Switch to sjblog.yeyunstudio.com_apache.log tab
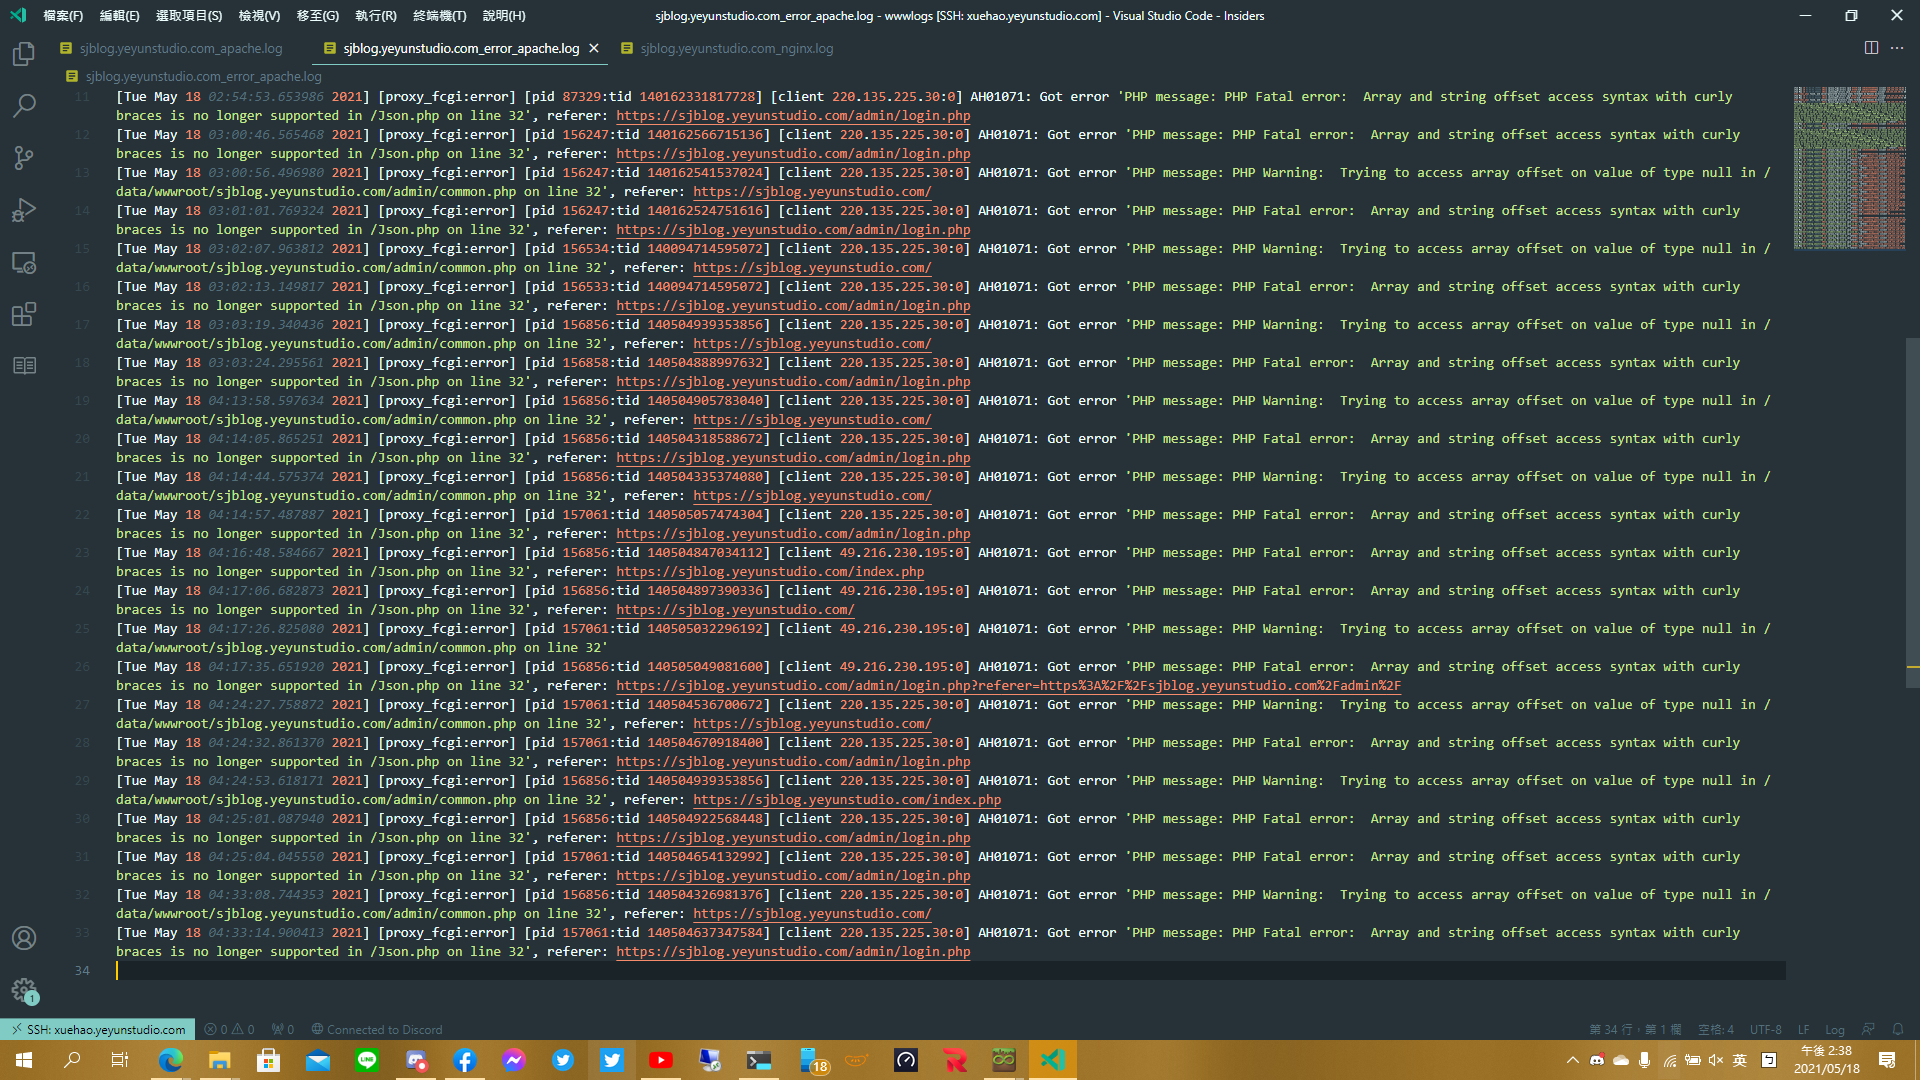This screenshot has height=1080, width=1920. pos(181,48)
